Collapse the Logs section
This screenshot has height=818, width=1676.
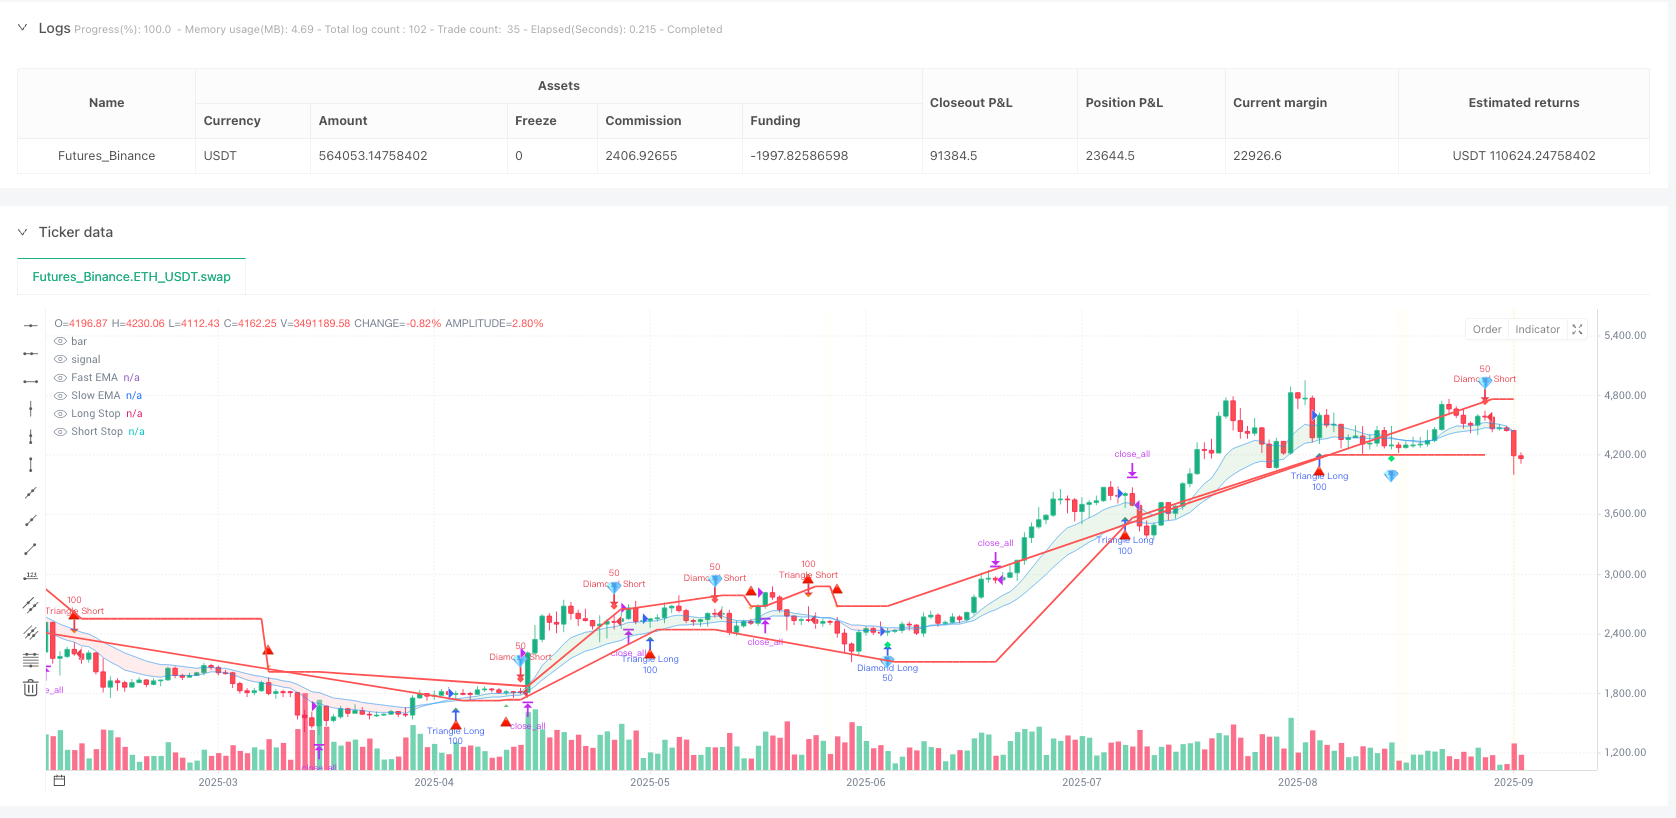click(x=23, y=28)
